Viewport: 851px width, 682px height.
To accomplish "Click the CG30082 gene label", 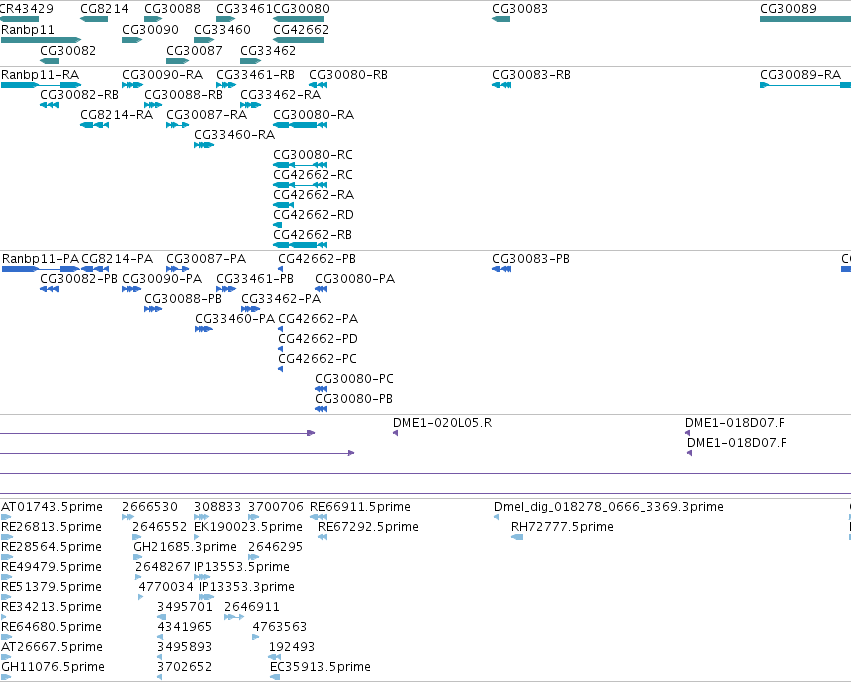I will [68, 50].
